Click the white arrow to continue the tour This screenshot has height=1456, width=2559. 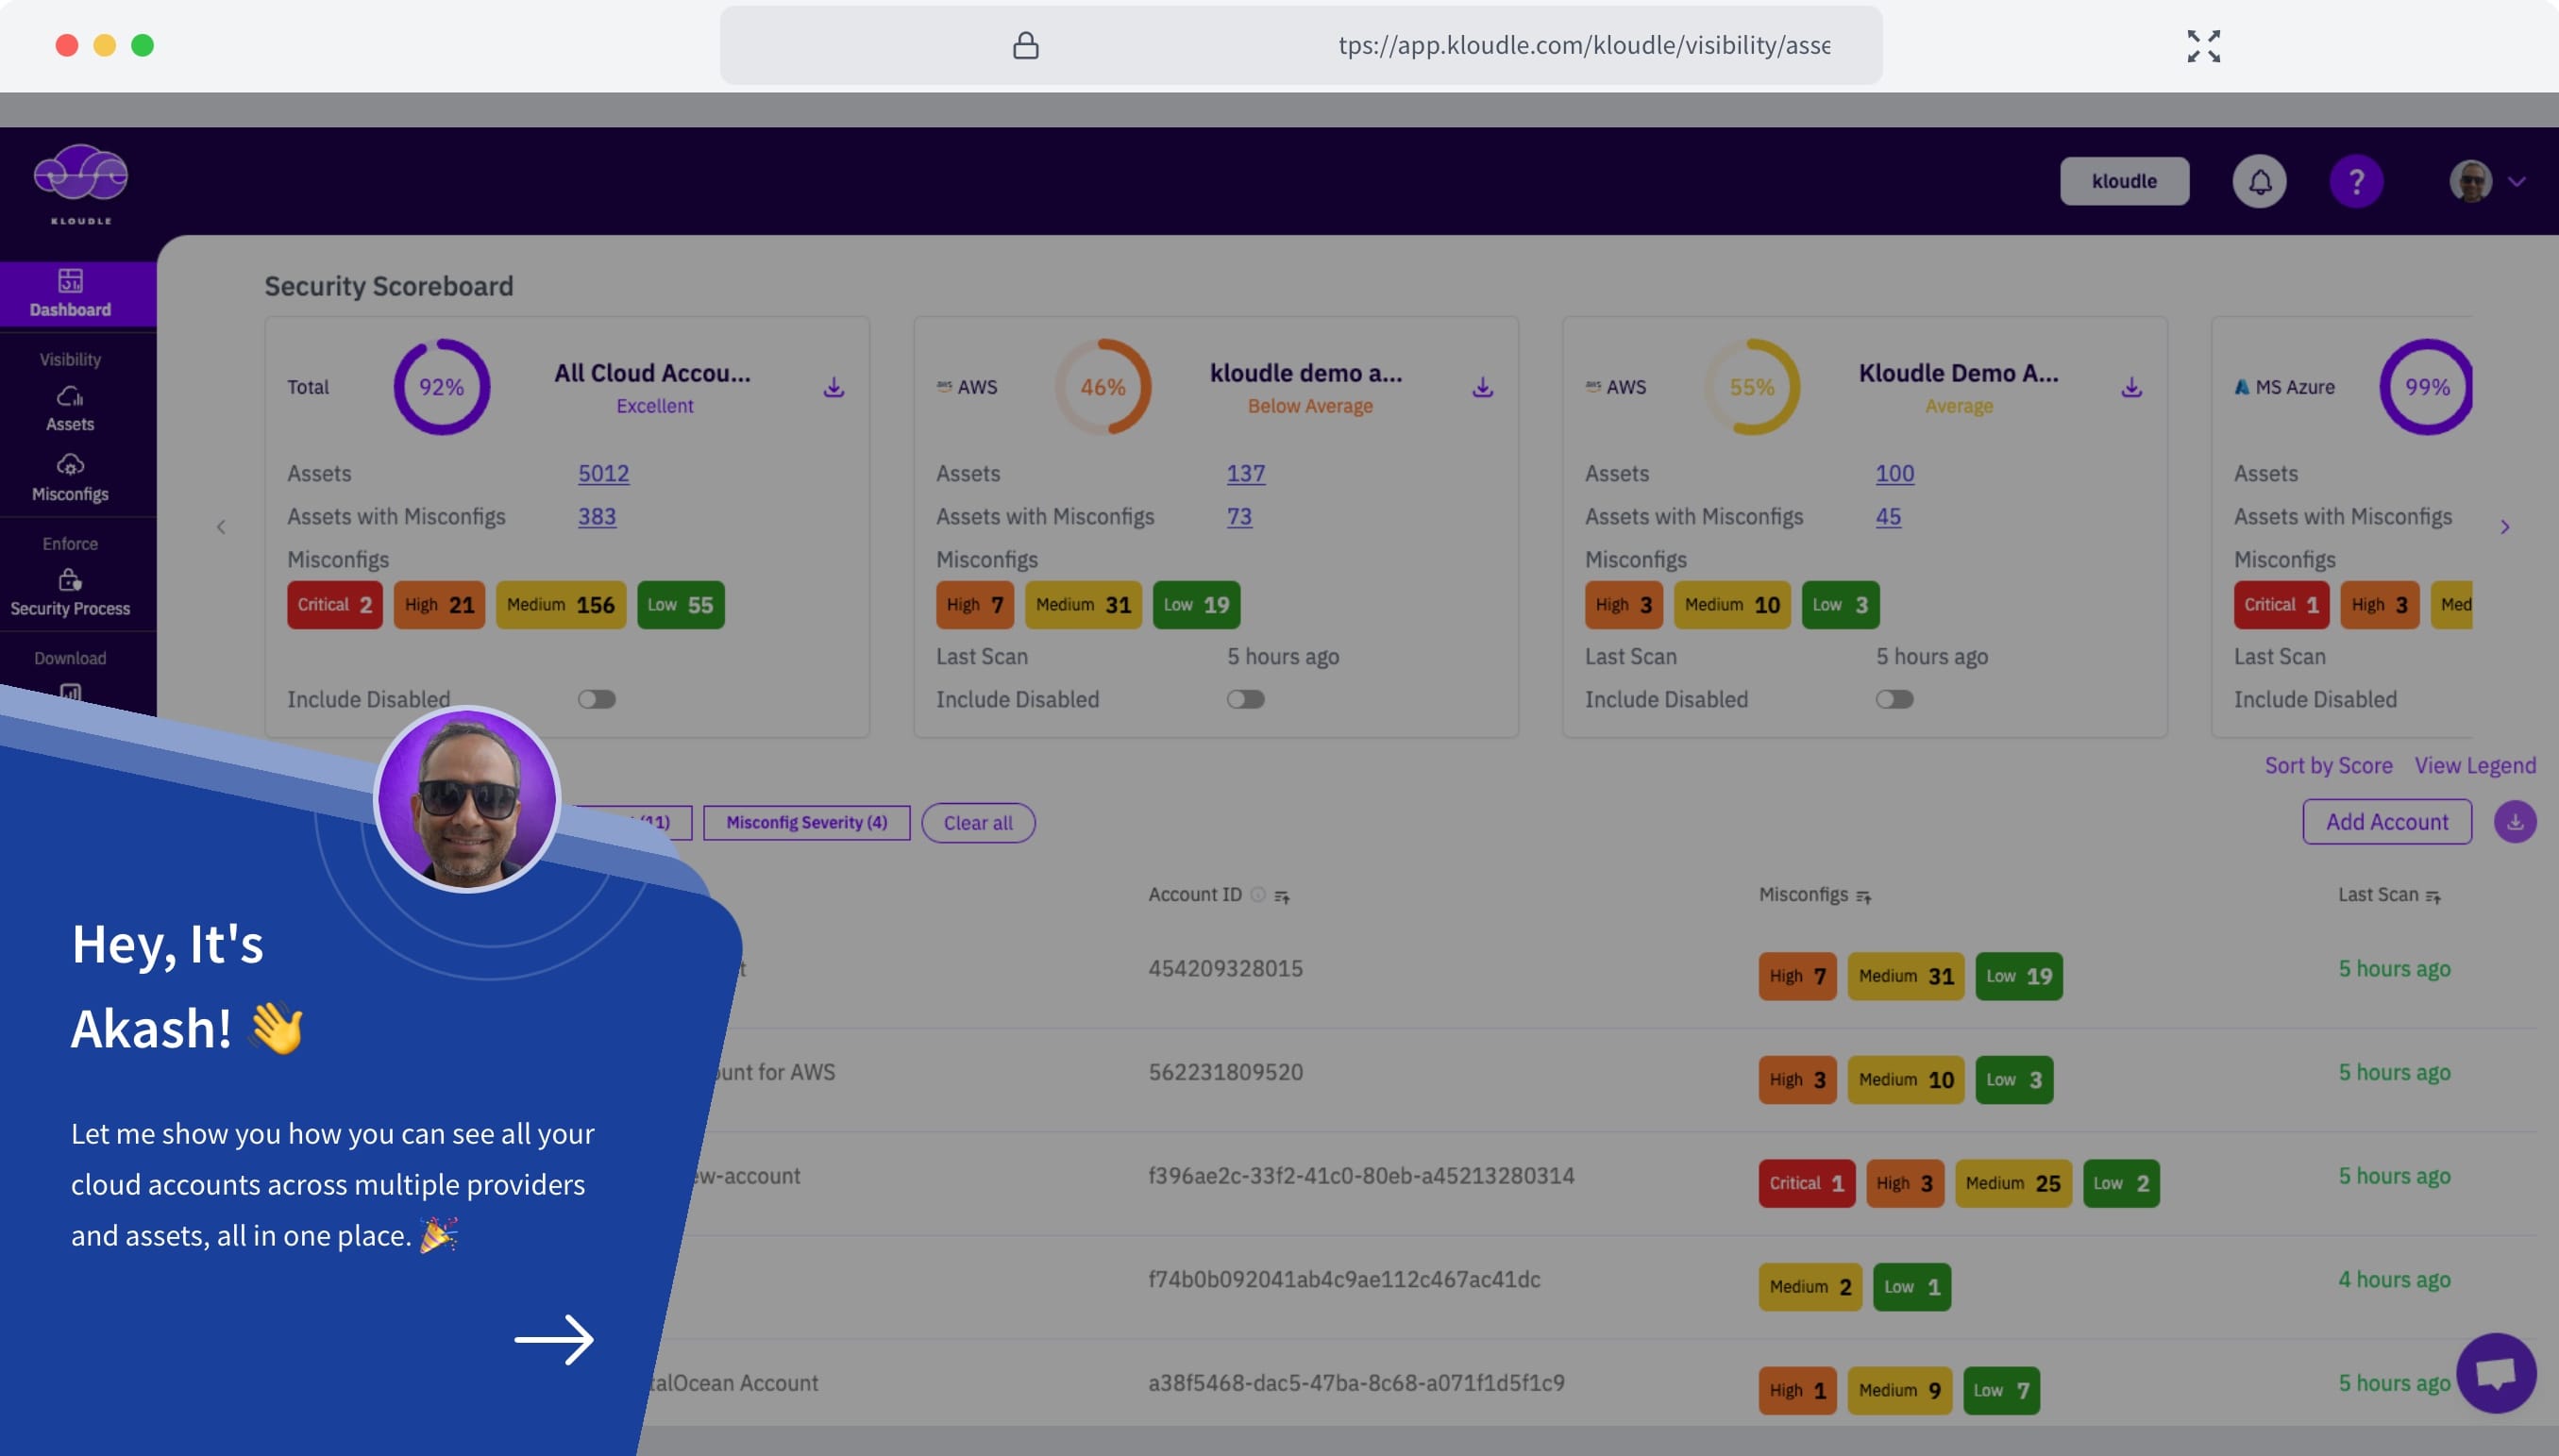tap(554, 1339)
